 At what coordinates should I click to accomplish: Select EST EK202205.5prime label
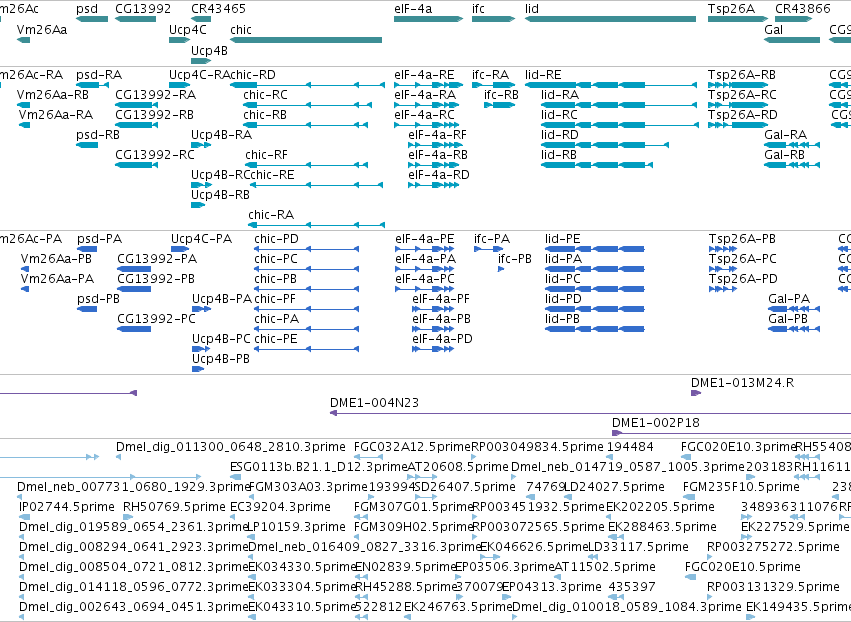(660, 507)
